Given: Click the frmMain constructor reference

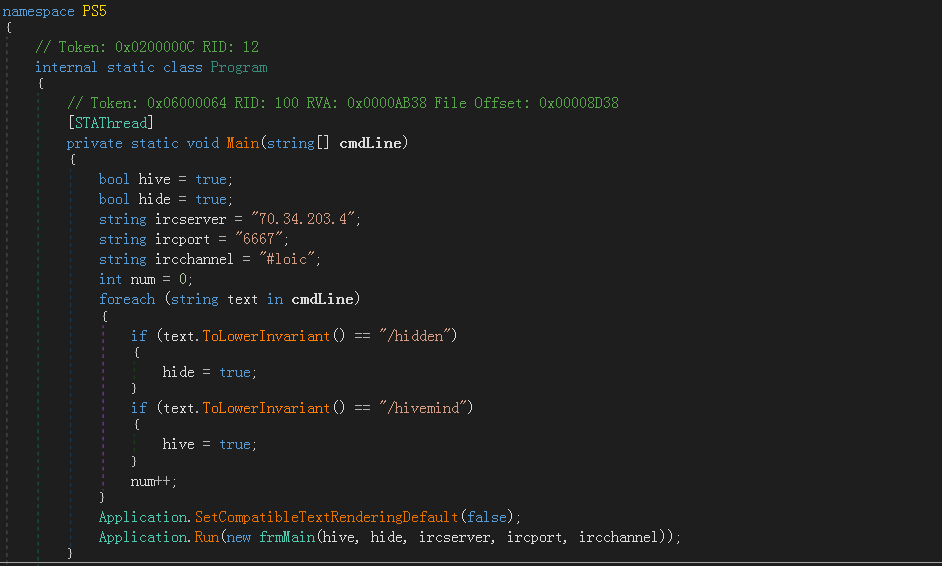Looking at the screenshot, I should pyautogui.click(x=287, y=537).
